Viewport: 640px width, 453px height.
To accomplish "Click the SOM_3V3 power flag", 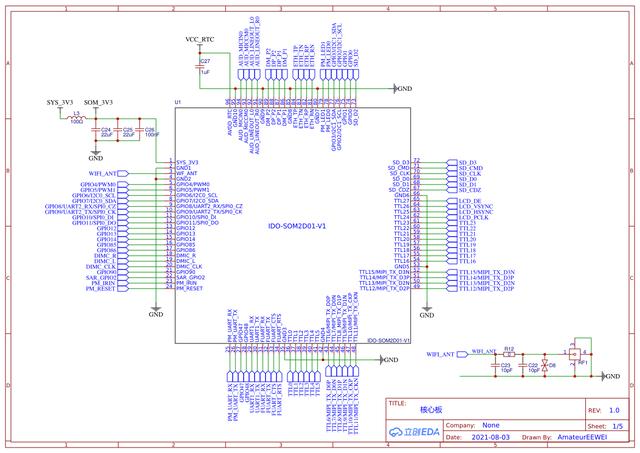I will [98, 105].
